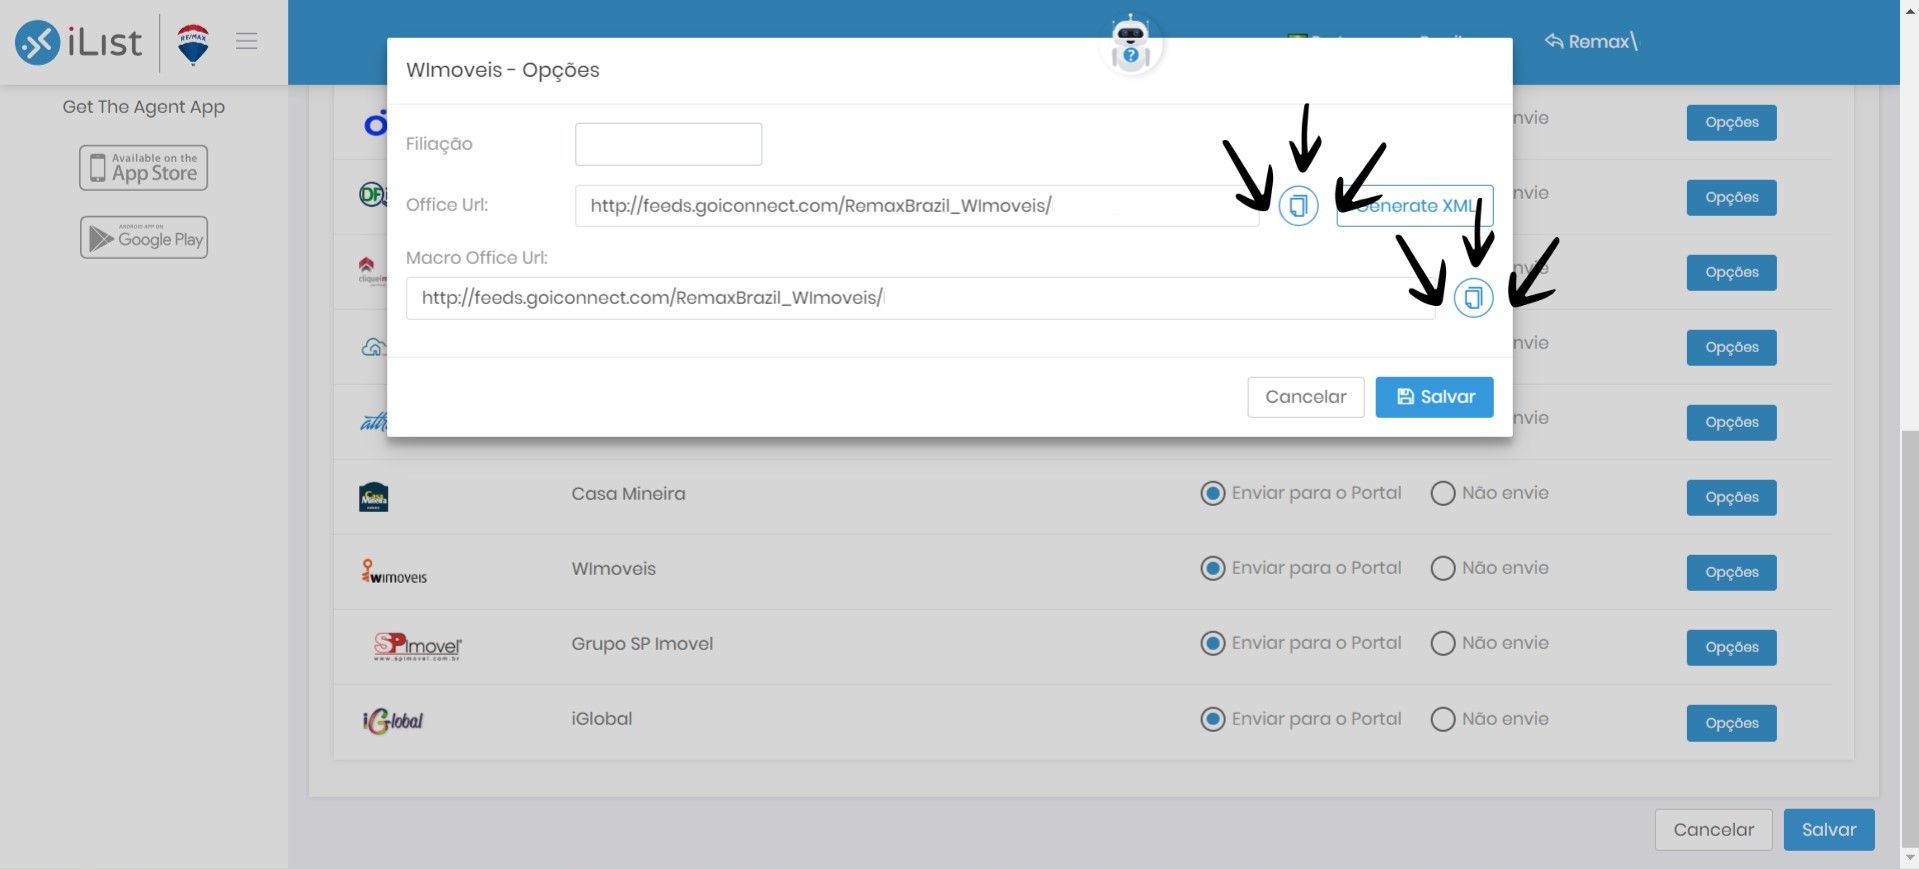The width and height of the screenshot is (1919, 869).
Task: Click the scrollbar down arrow
Action: point(1909,858)
